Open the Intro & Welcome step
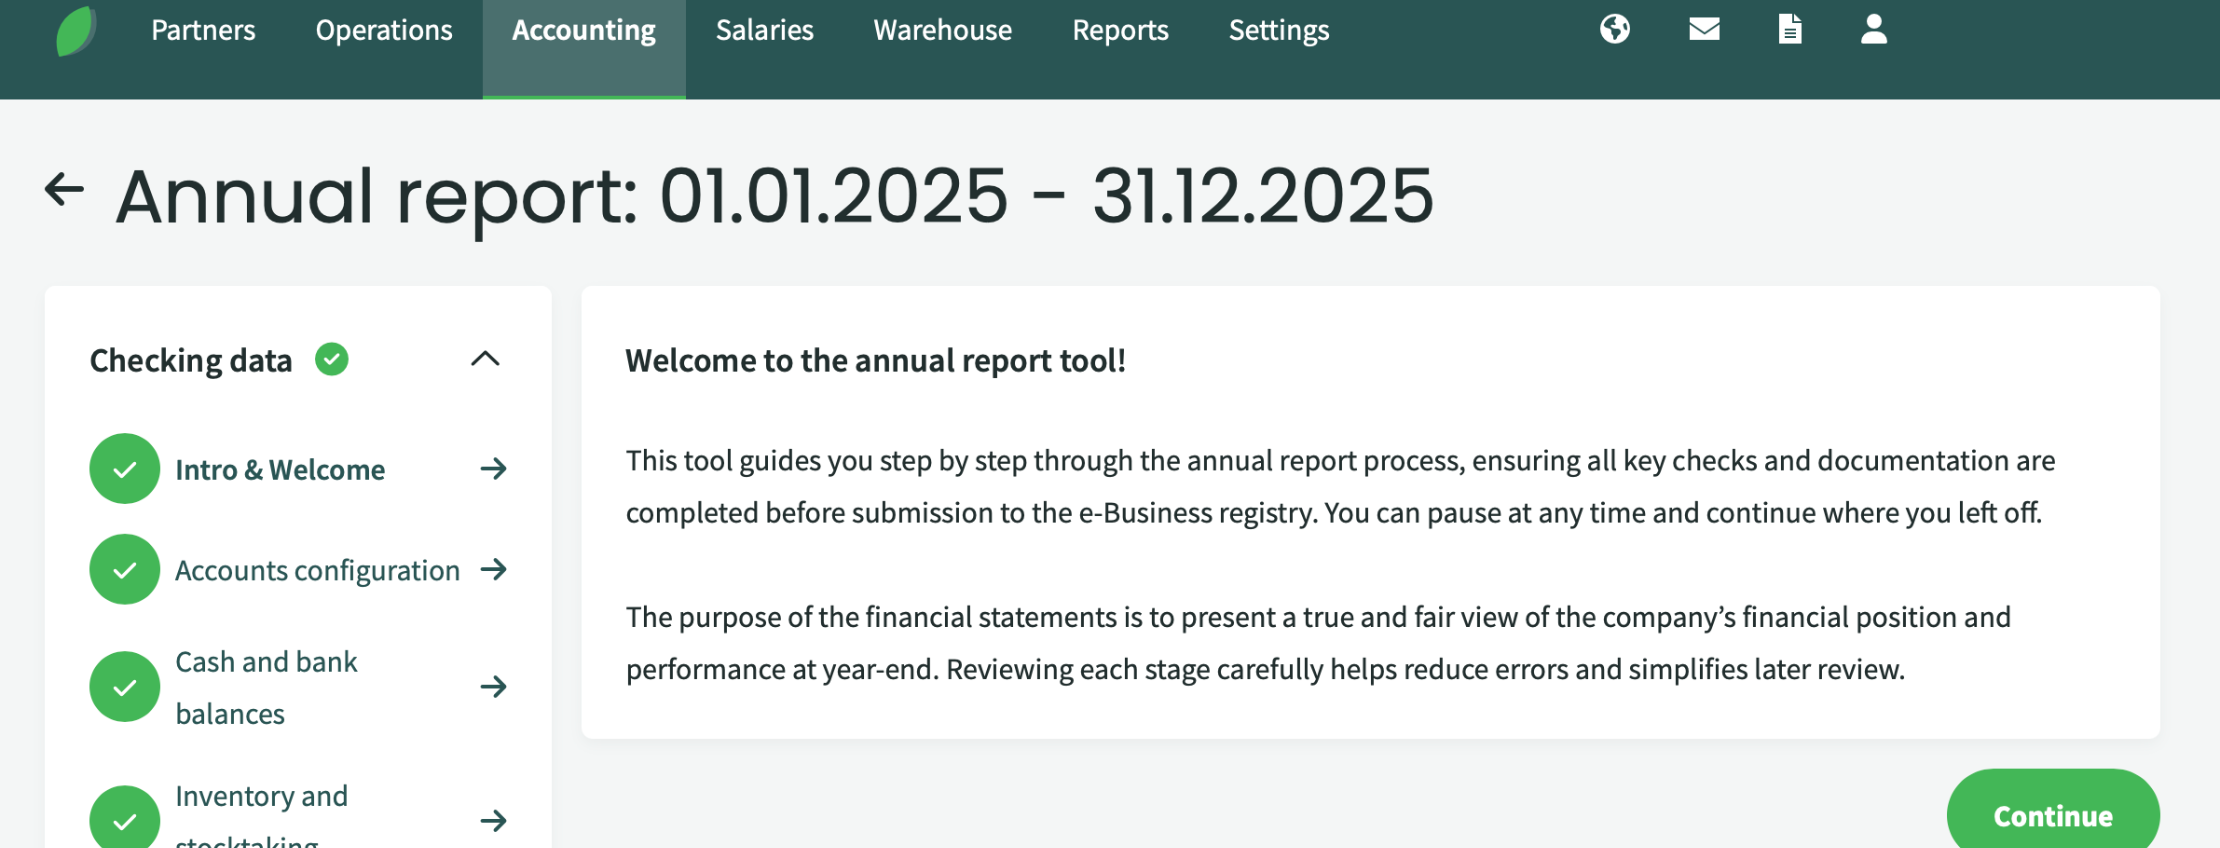 click(x=280, y=470)
